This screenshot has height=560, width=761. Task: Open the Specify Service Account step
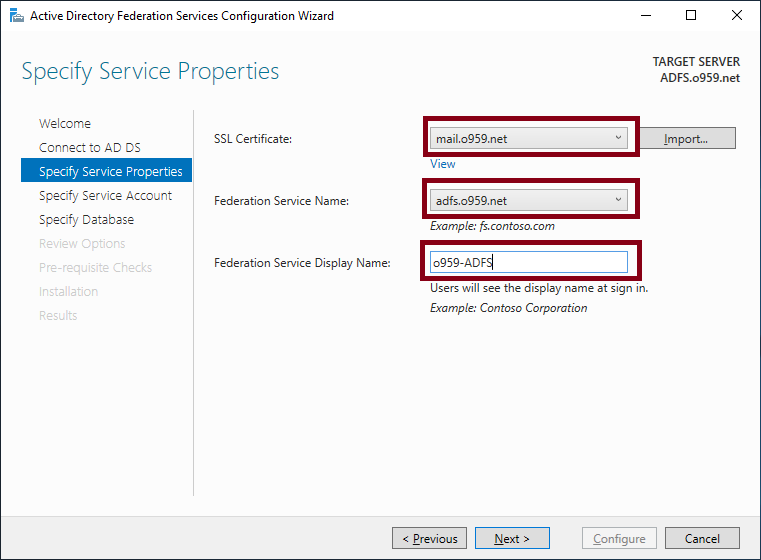coord(105,196)
